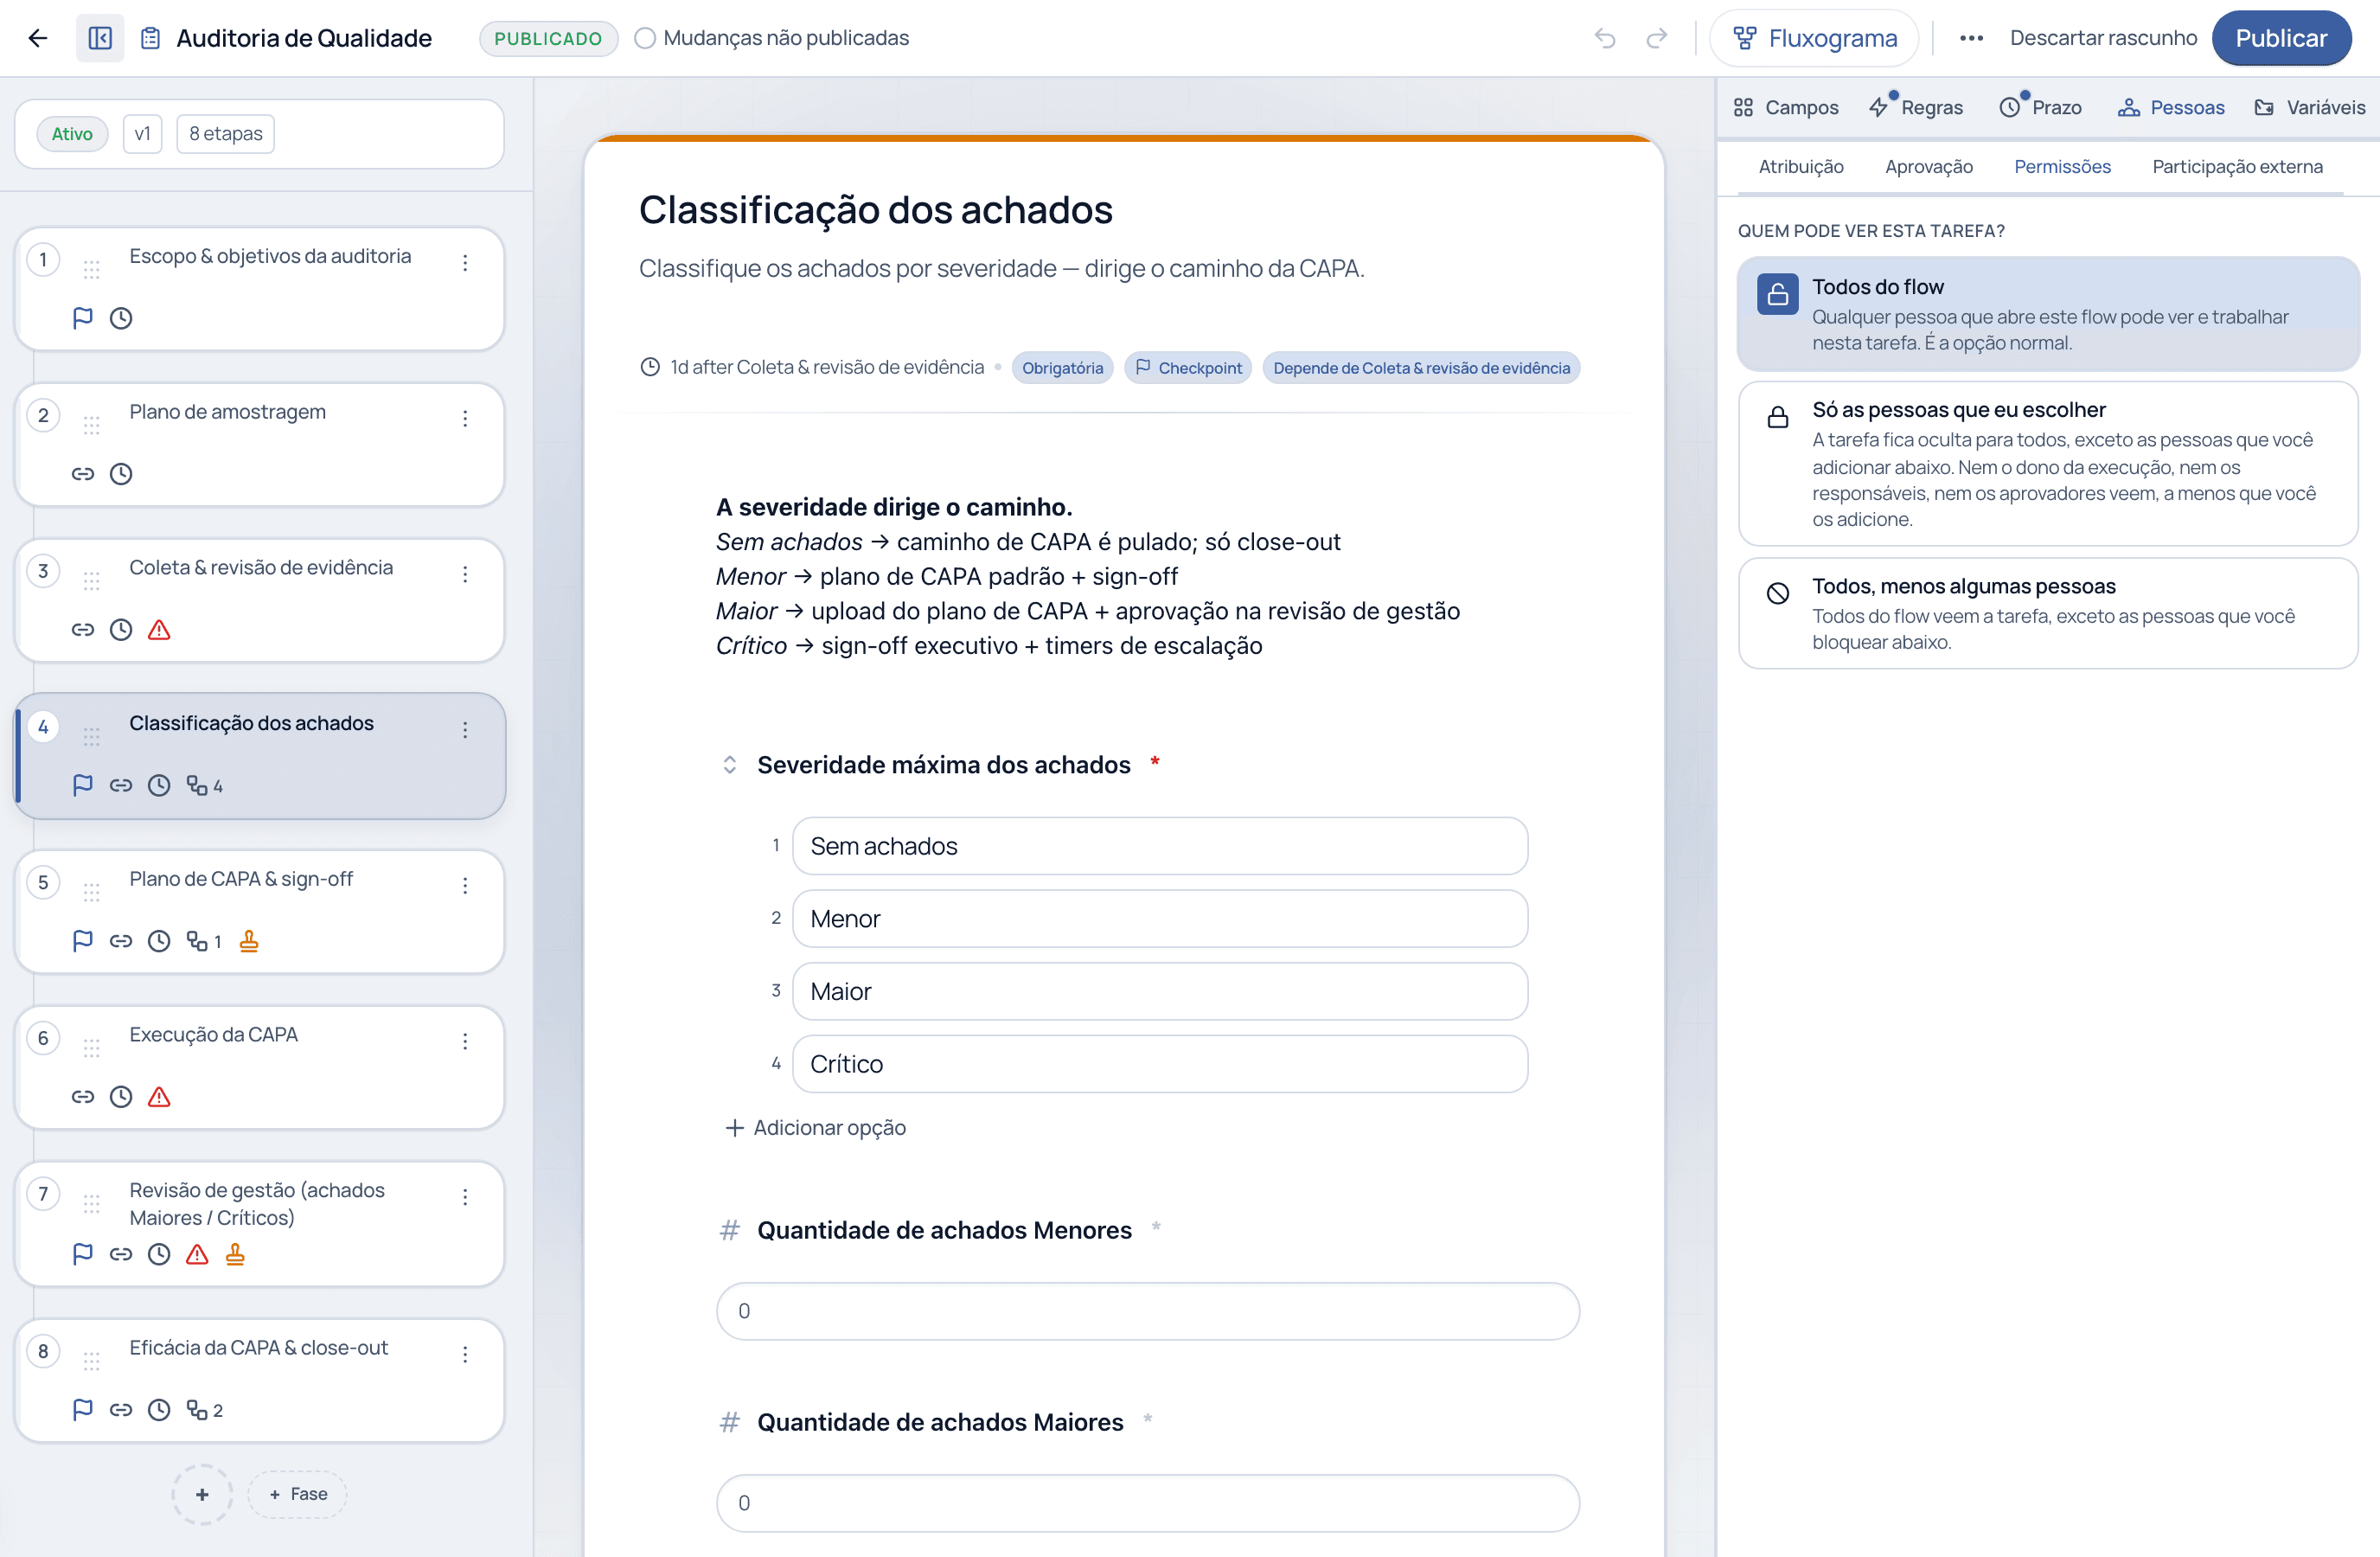Image resolution: width=2380 pixels, height=1557 pixels.
Task: Click the dashed plus button to add a step
Action: tap(202, 1494)
